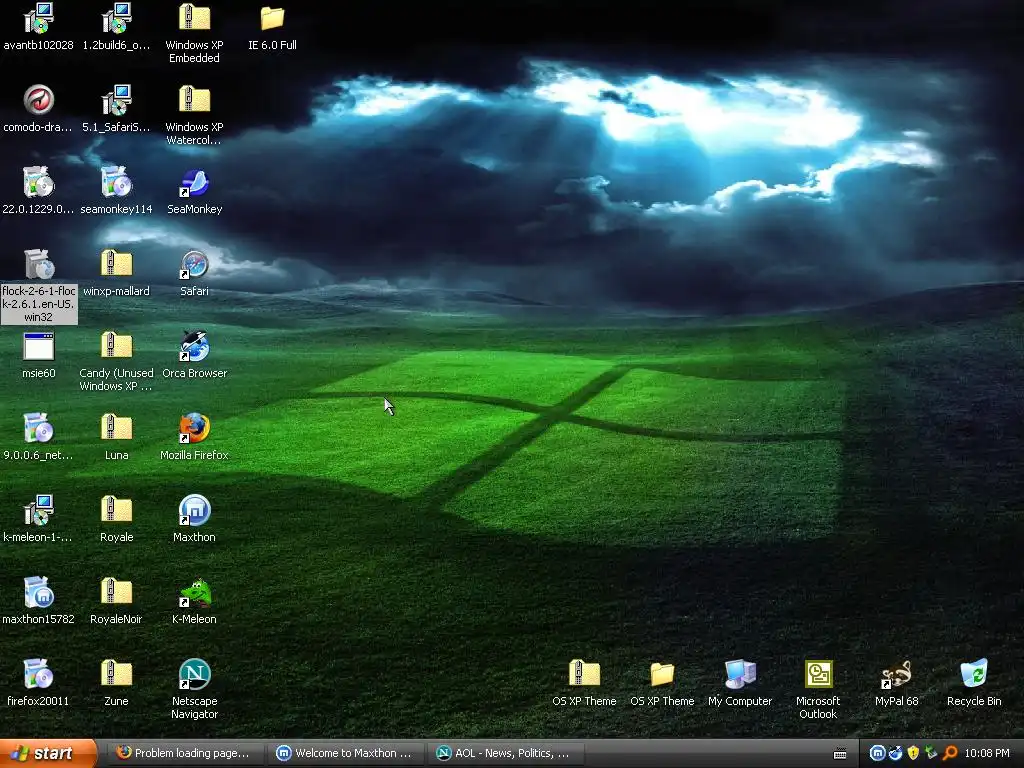Click the Orca whale tray icon

point(895,753)
